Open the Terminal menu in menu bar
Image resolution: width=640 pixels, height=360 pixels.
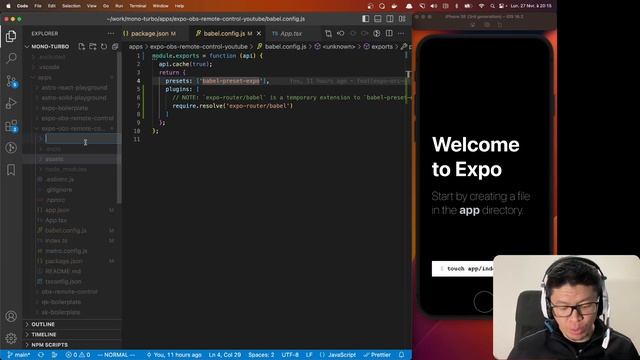click(138, 6)
